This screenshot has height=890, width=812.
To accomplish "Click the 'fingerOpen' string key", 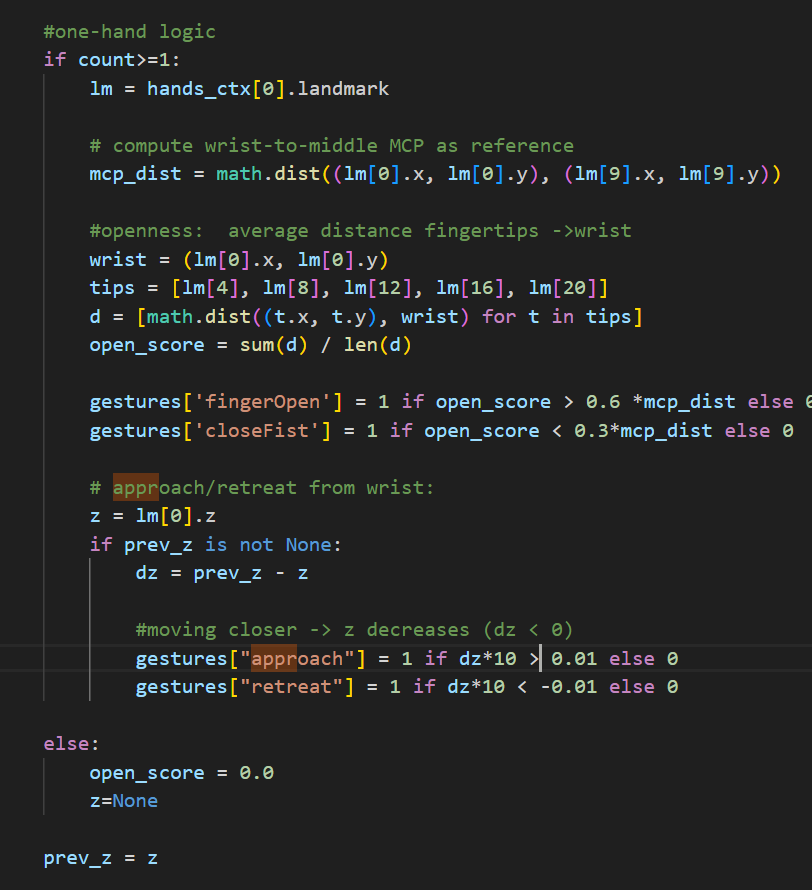I will coord(262,402).
